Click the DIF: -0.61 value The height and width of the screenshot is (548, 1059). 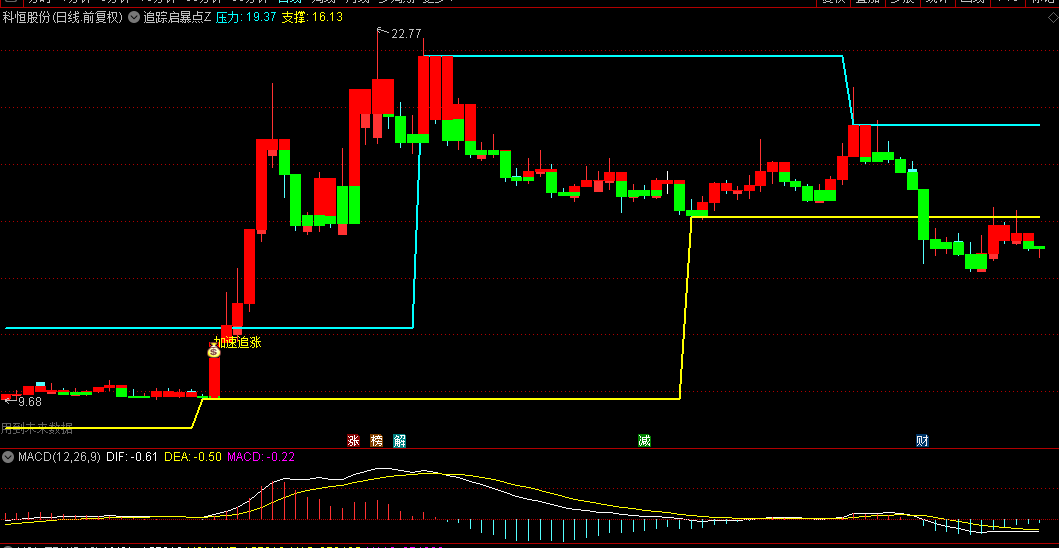(x=133, y=457)
